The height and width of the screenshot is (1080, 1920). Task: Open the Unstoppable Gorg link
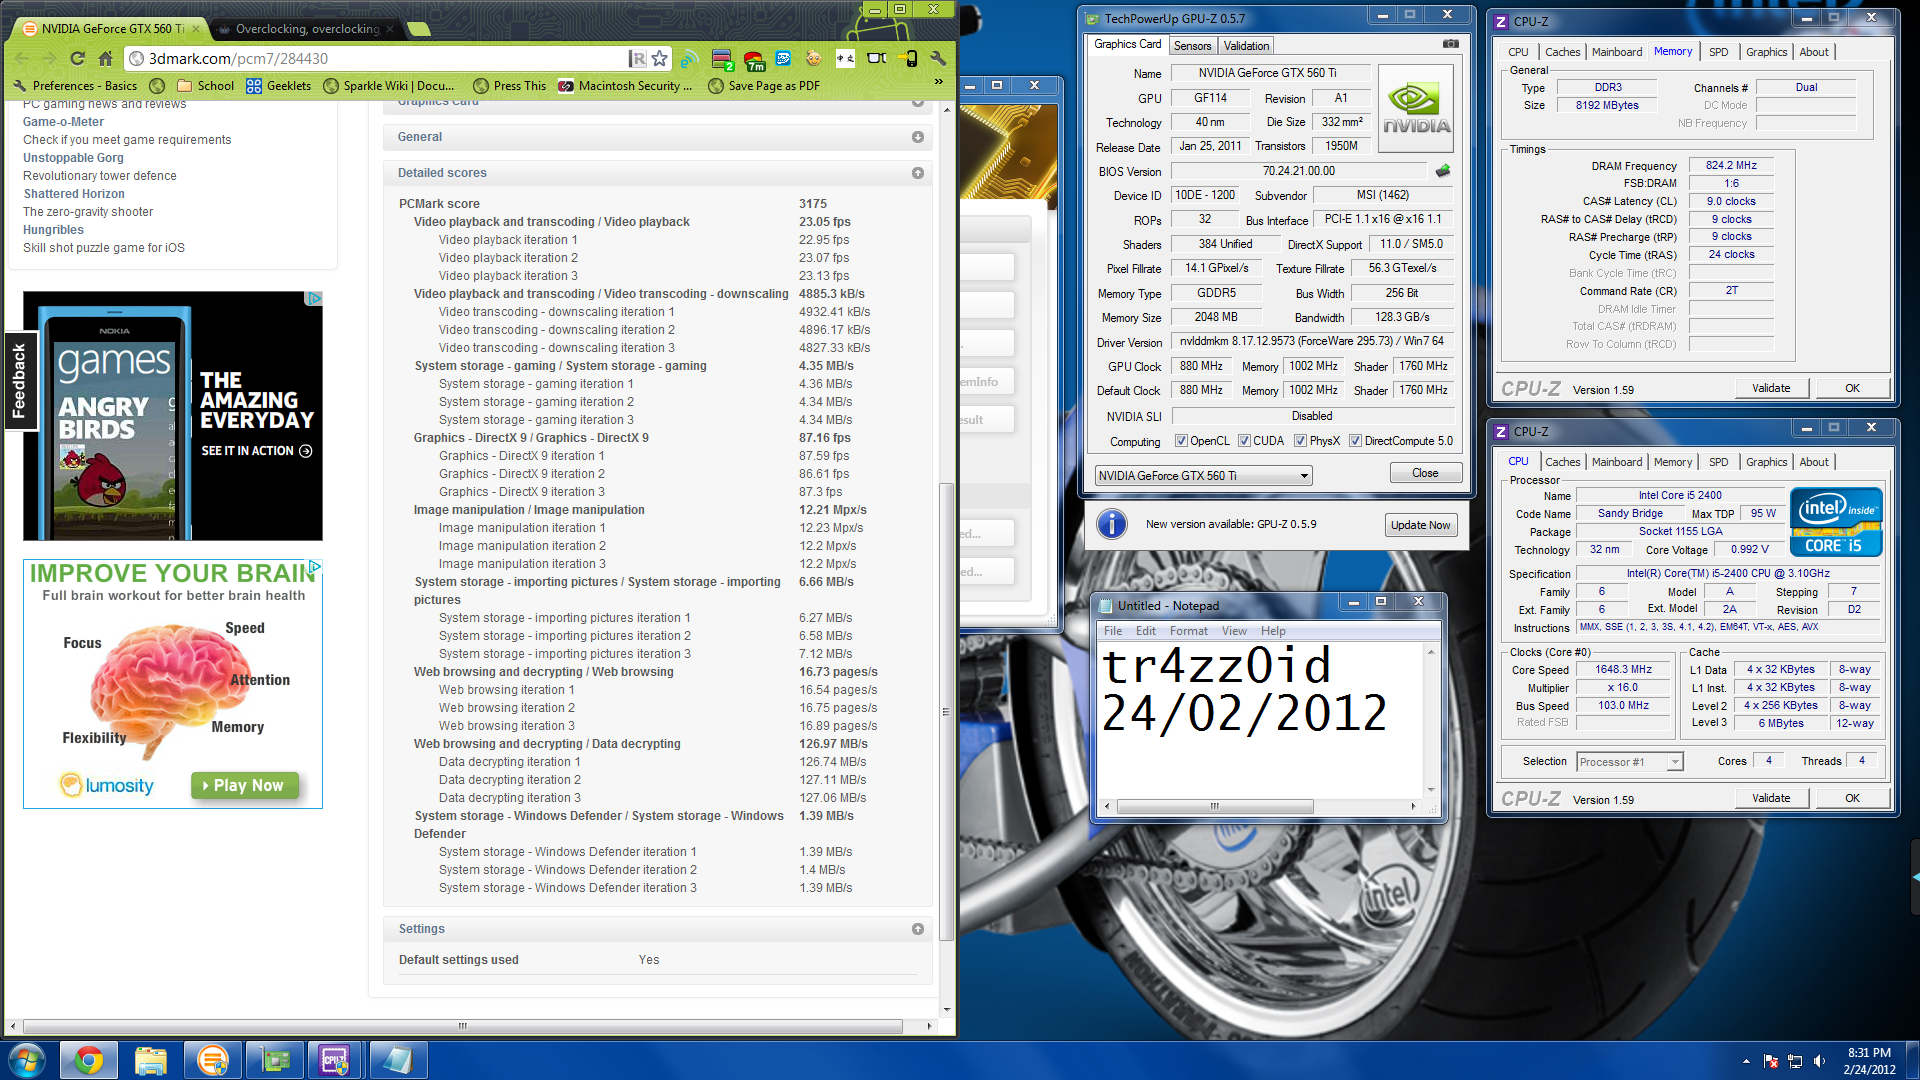(x=73, y=158)
